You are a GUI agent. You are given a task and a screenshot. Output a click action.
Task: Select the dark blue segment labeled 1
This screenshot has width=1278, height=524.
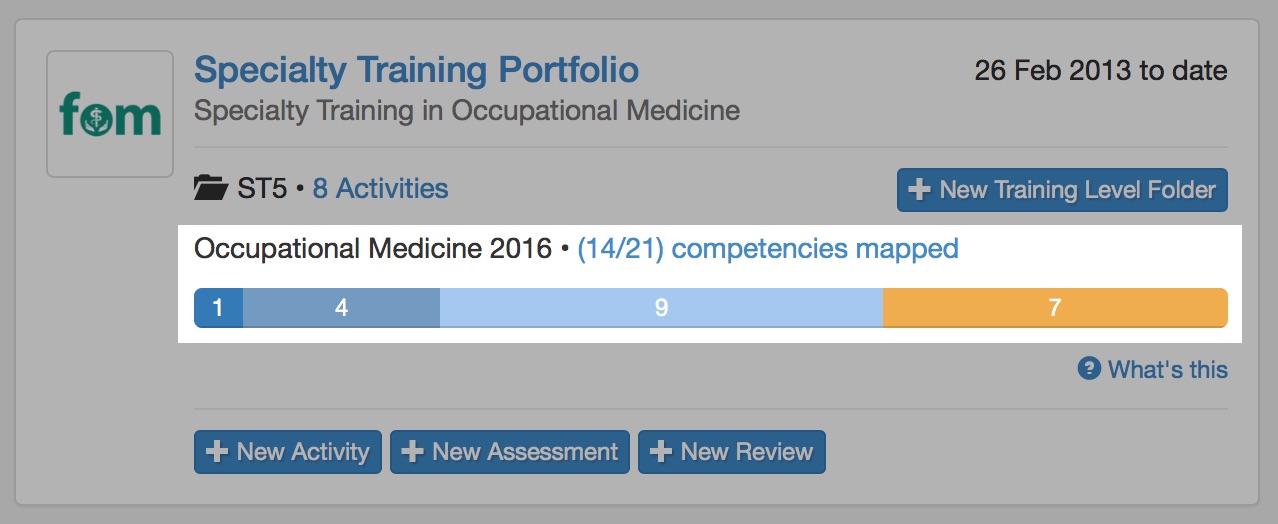point(218,308)
